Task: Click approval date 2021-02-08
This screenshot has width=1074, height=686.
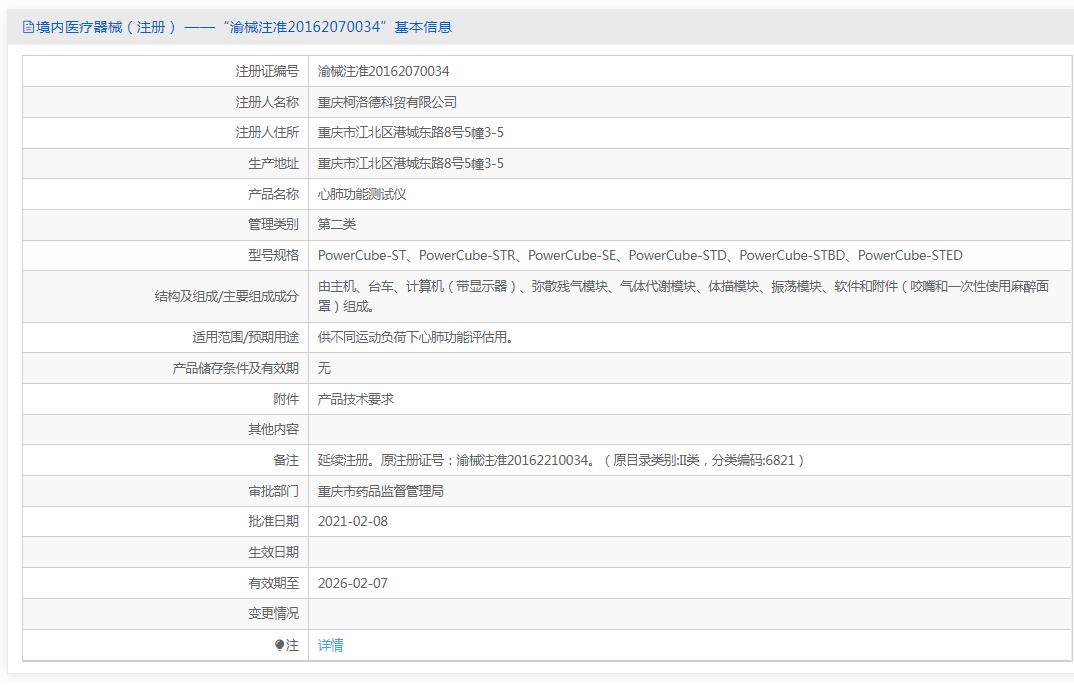Action: click(x=352, y=522)
